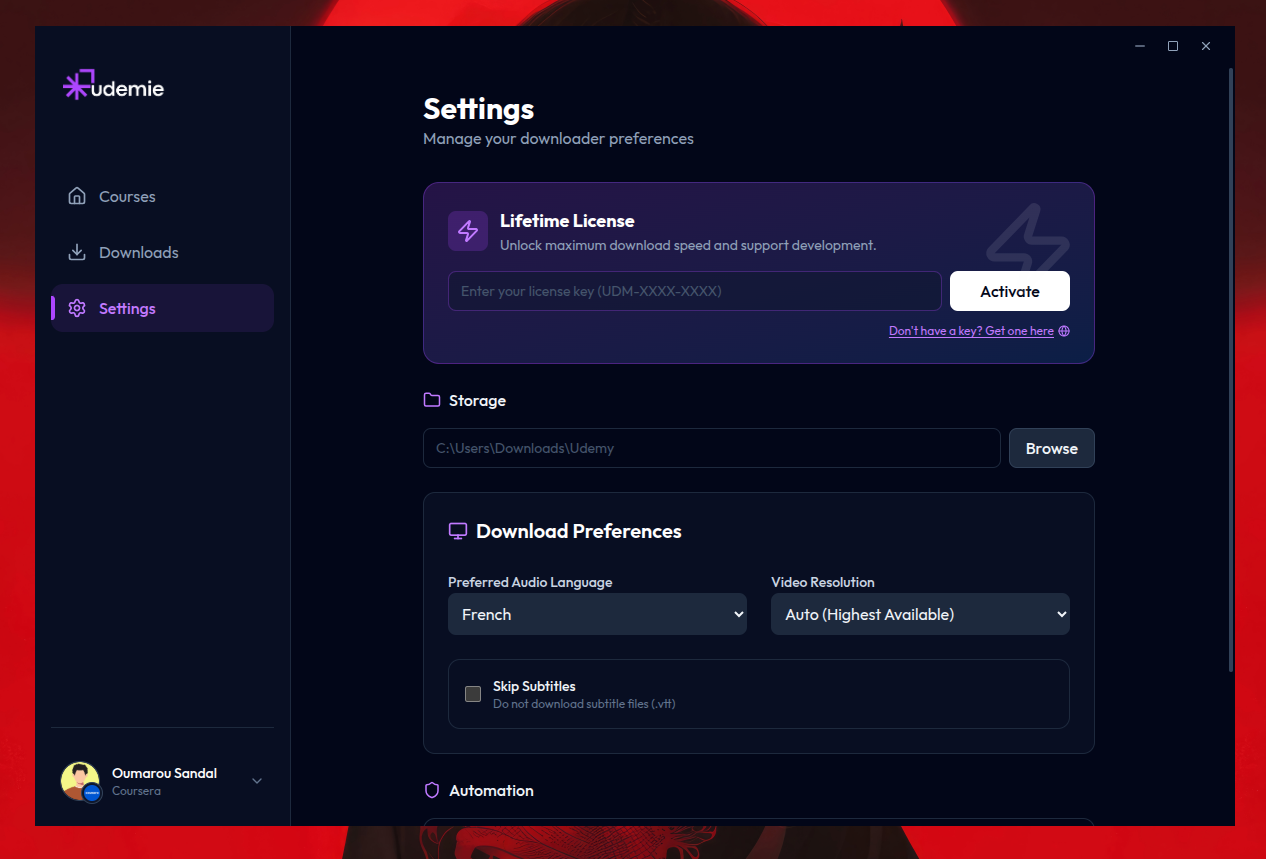
Task: Click the Browse storage button
Action: [1051, 448]
